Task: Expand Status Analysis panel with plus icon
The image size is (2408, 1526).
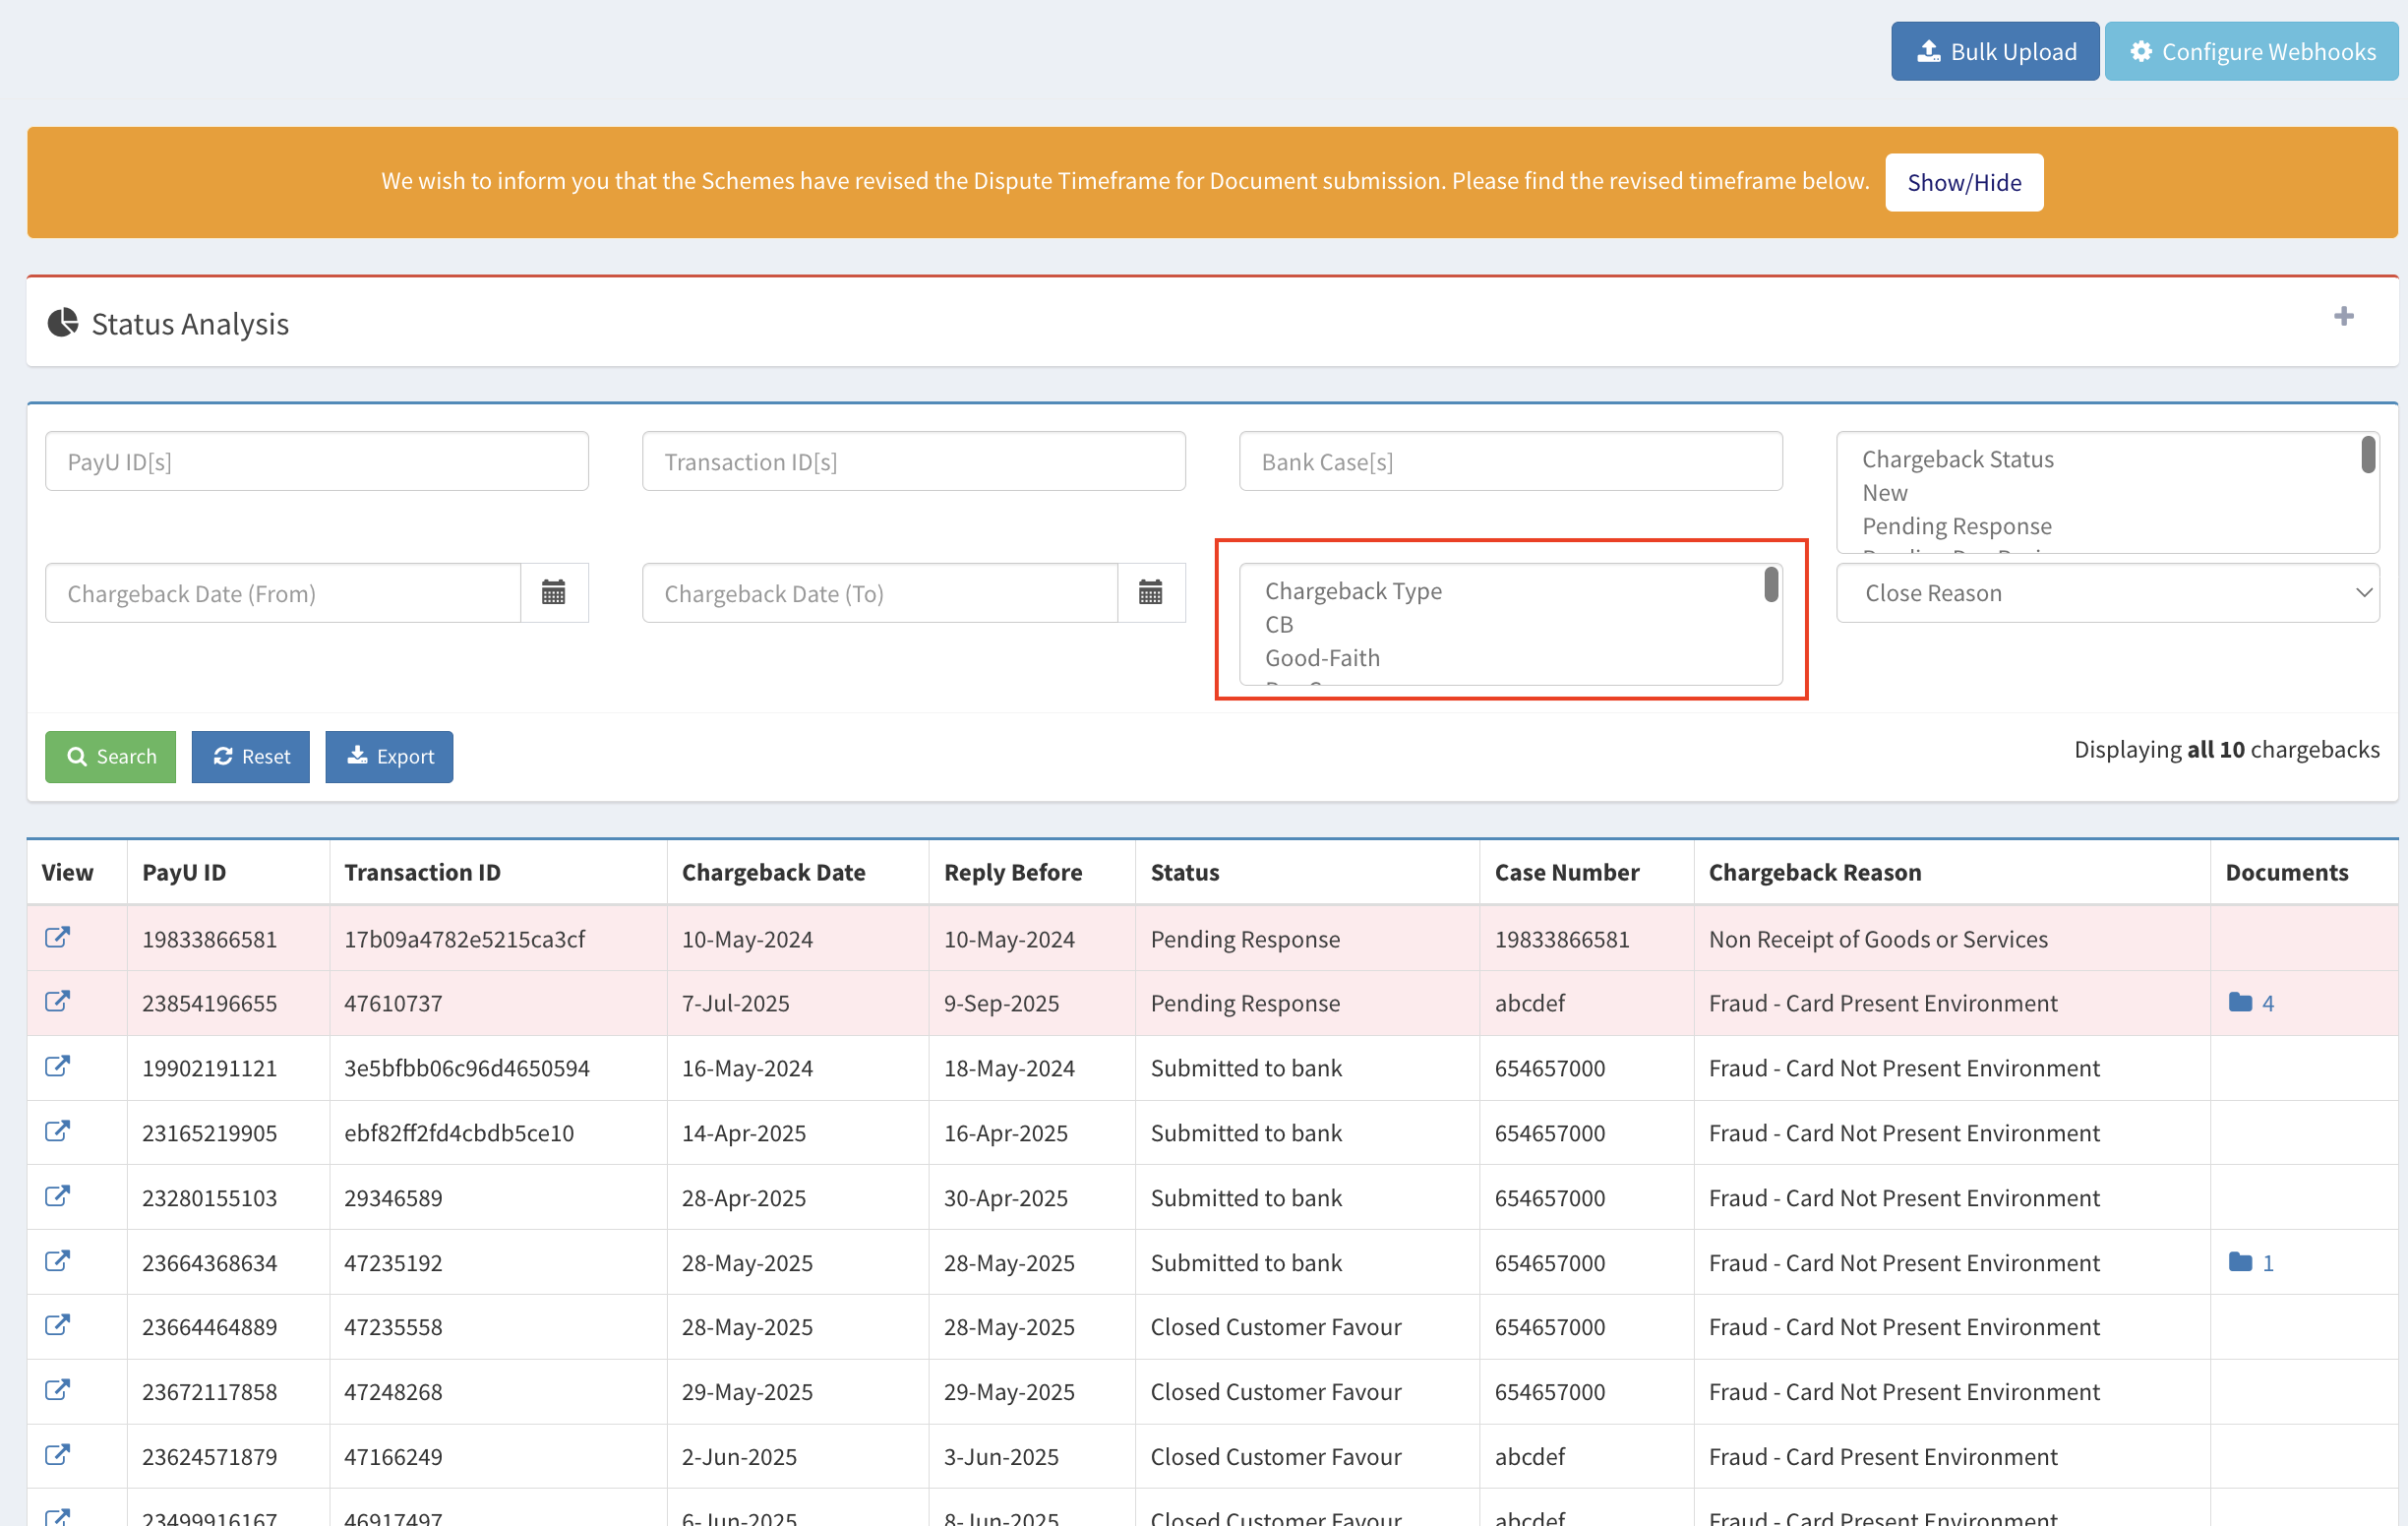Action: pos(2343,317)
